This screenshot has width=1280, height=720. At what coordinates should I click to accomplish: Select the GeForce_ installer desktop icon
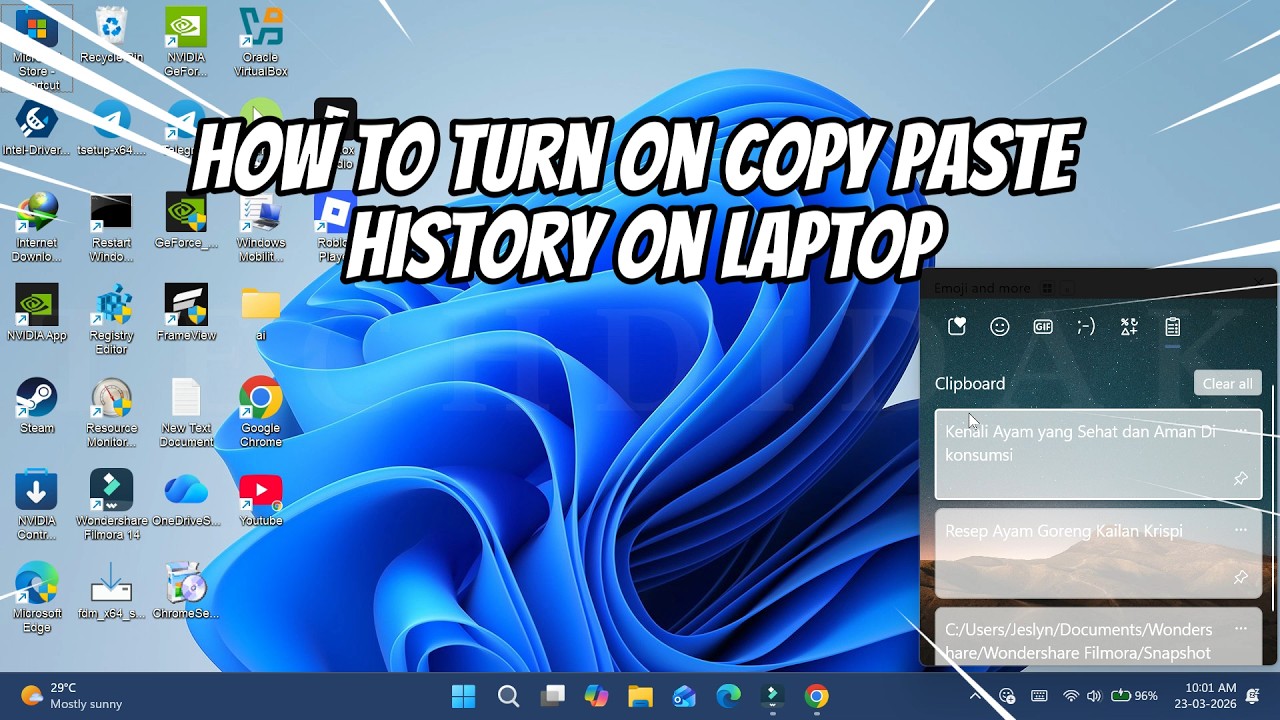pyautogui.click(x=186, y=222)
